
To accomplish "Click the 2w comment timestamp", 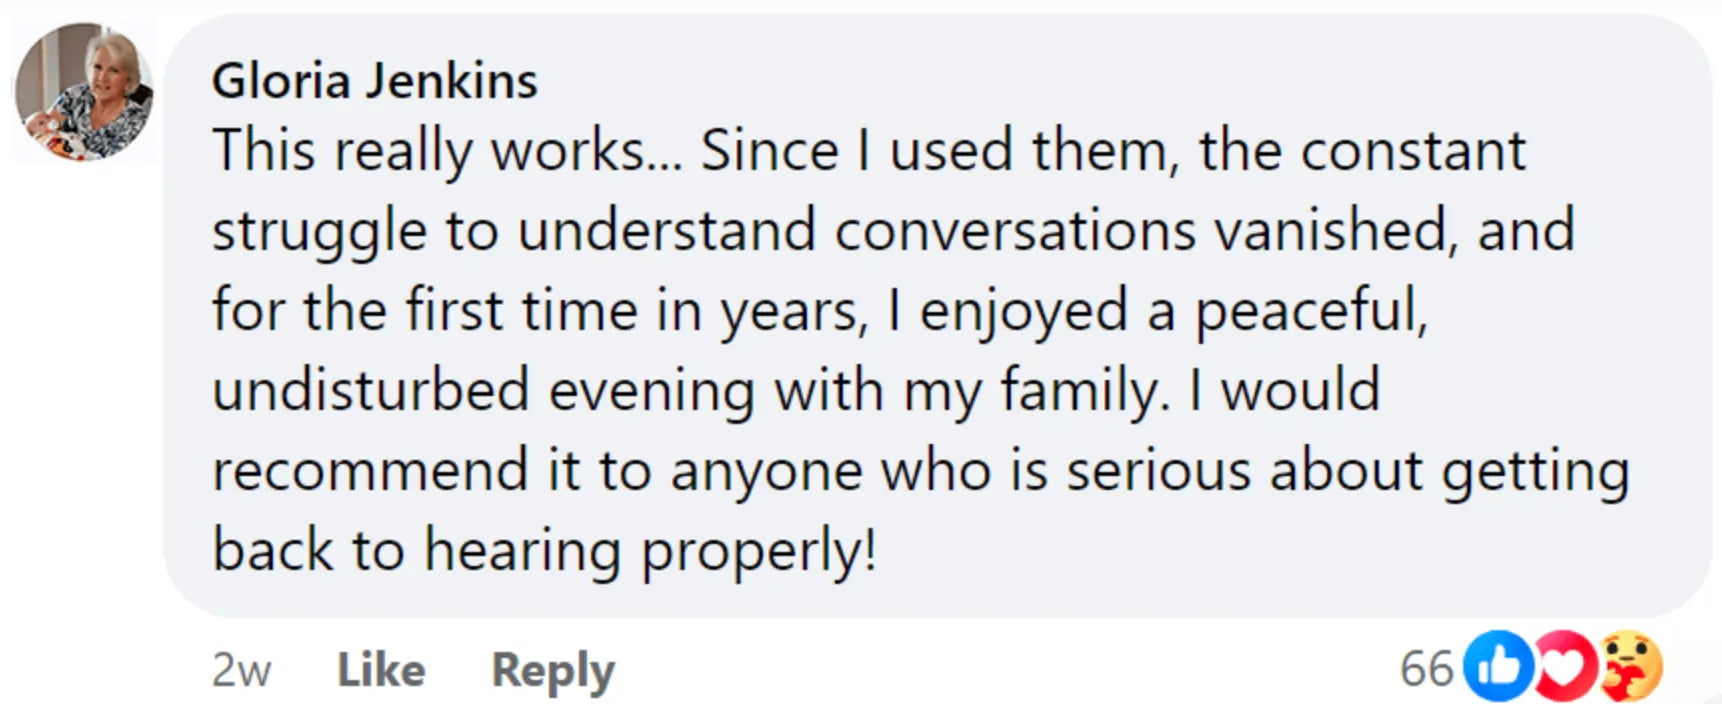I will [241, 670].
